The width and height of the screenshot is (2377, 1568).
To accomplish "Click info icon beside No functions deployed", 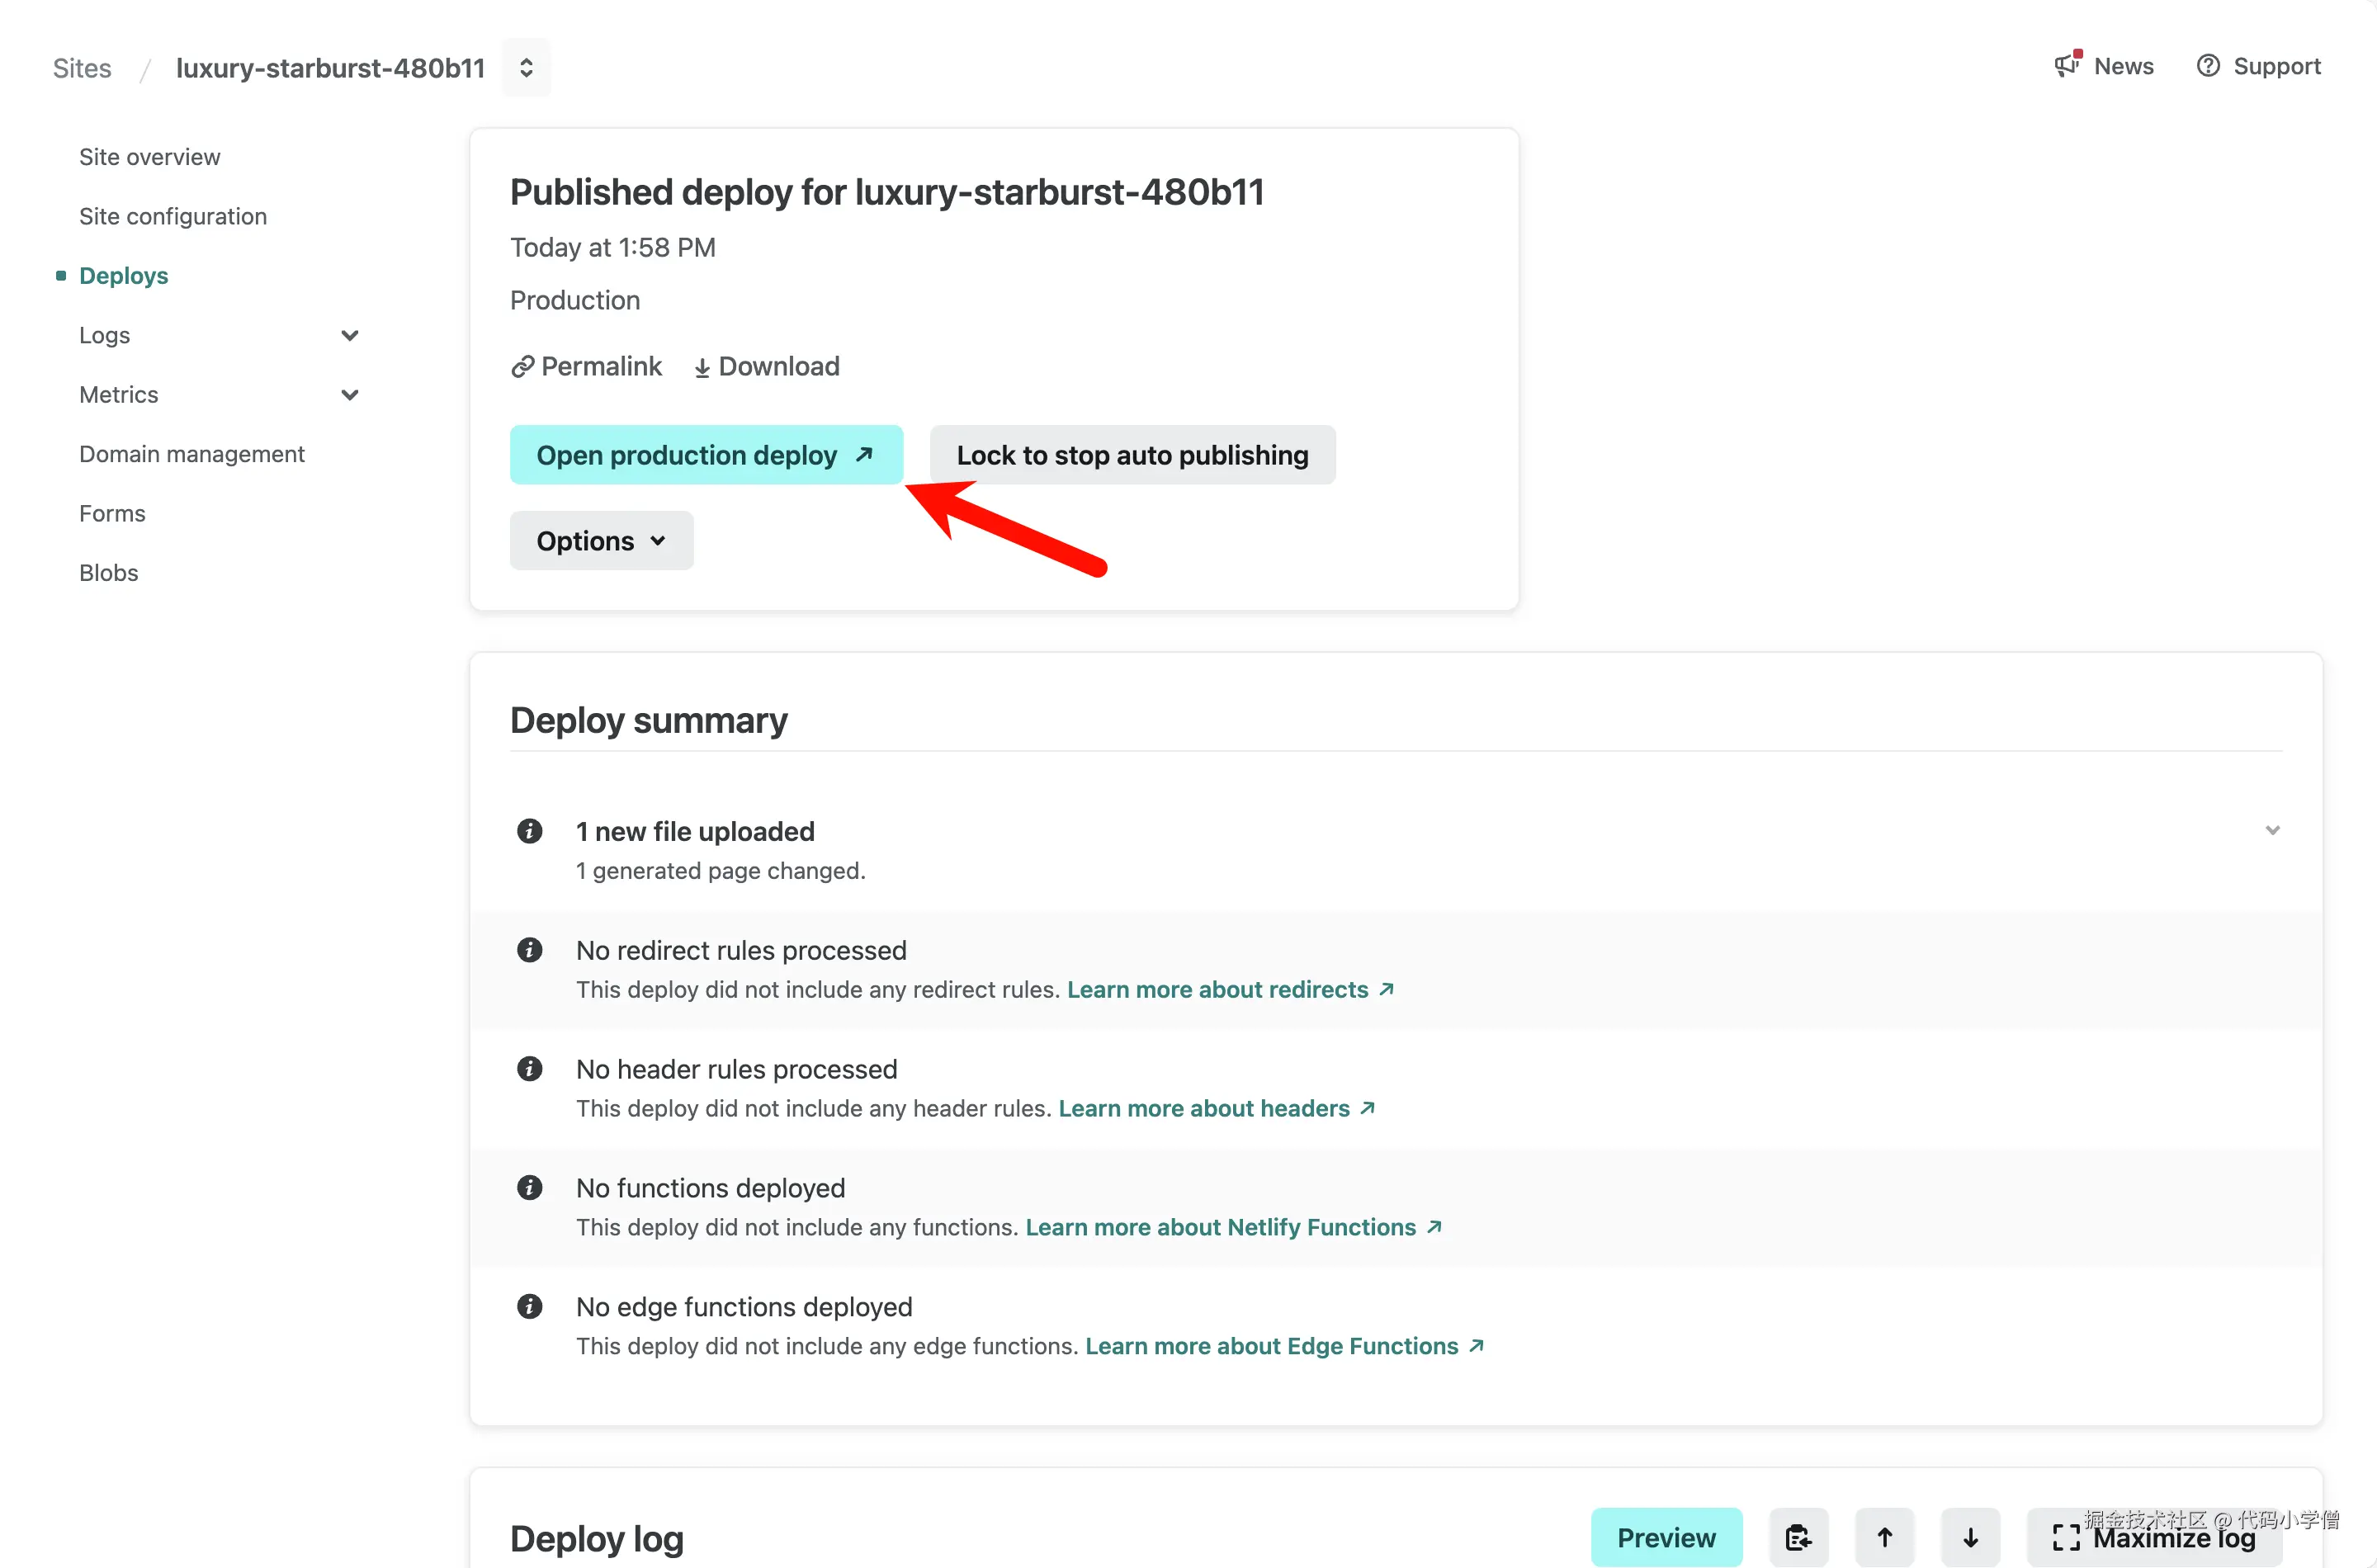I will pos(530,1187).
